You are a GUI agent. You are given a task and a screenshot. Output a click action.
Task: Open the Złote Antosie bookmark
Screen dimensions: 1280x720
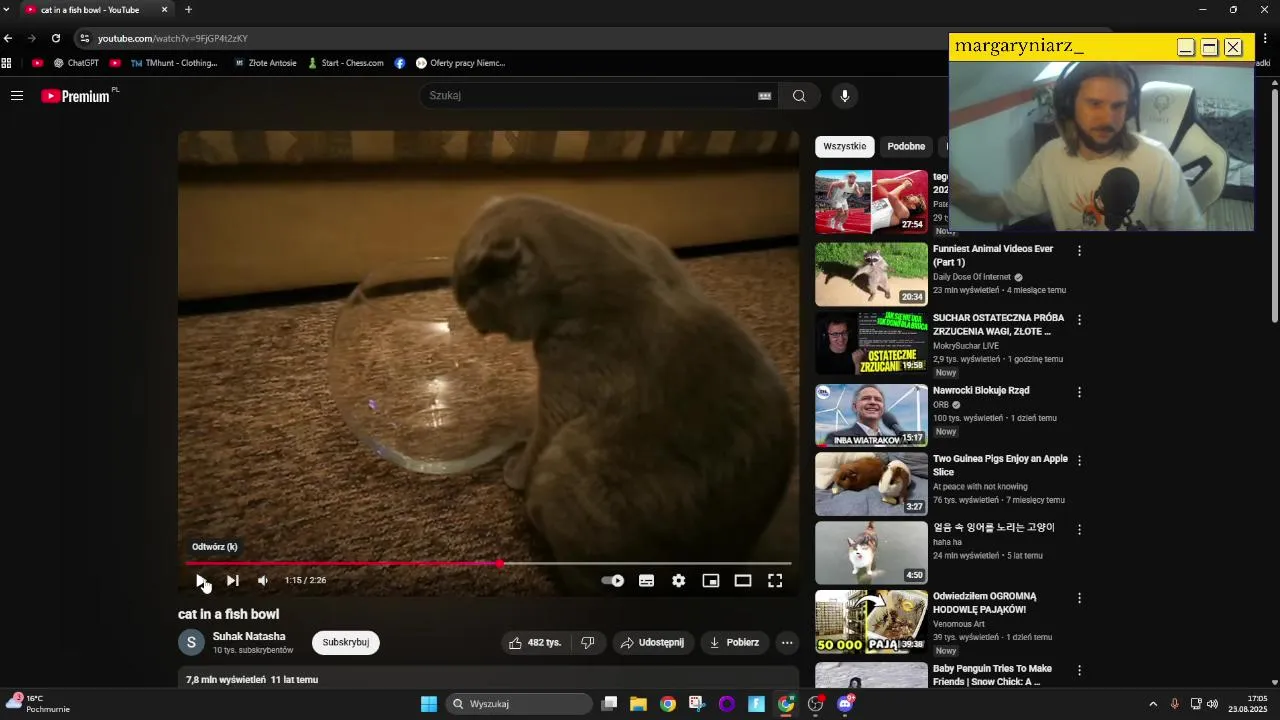click(x=265, y=63)
